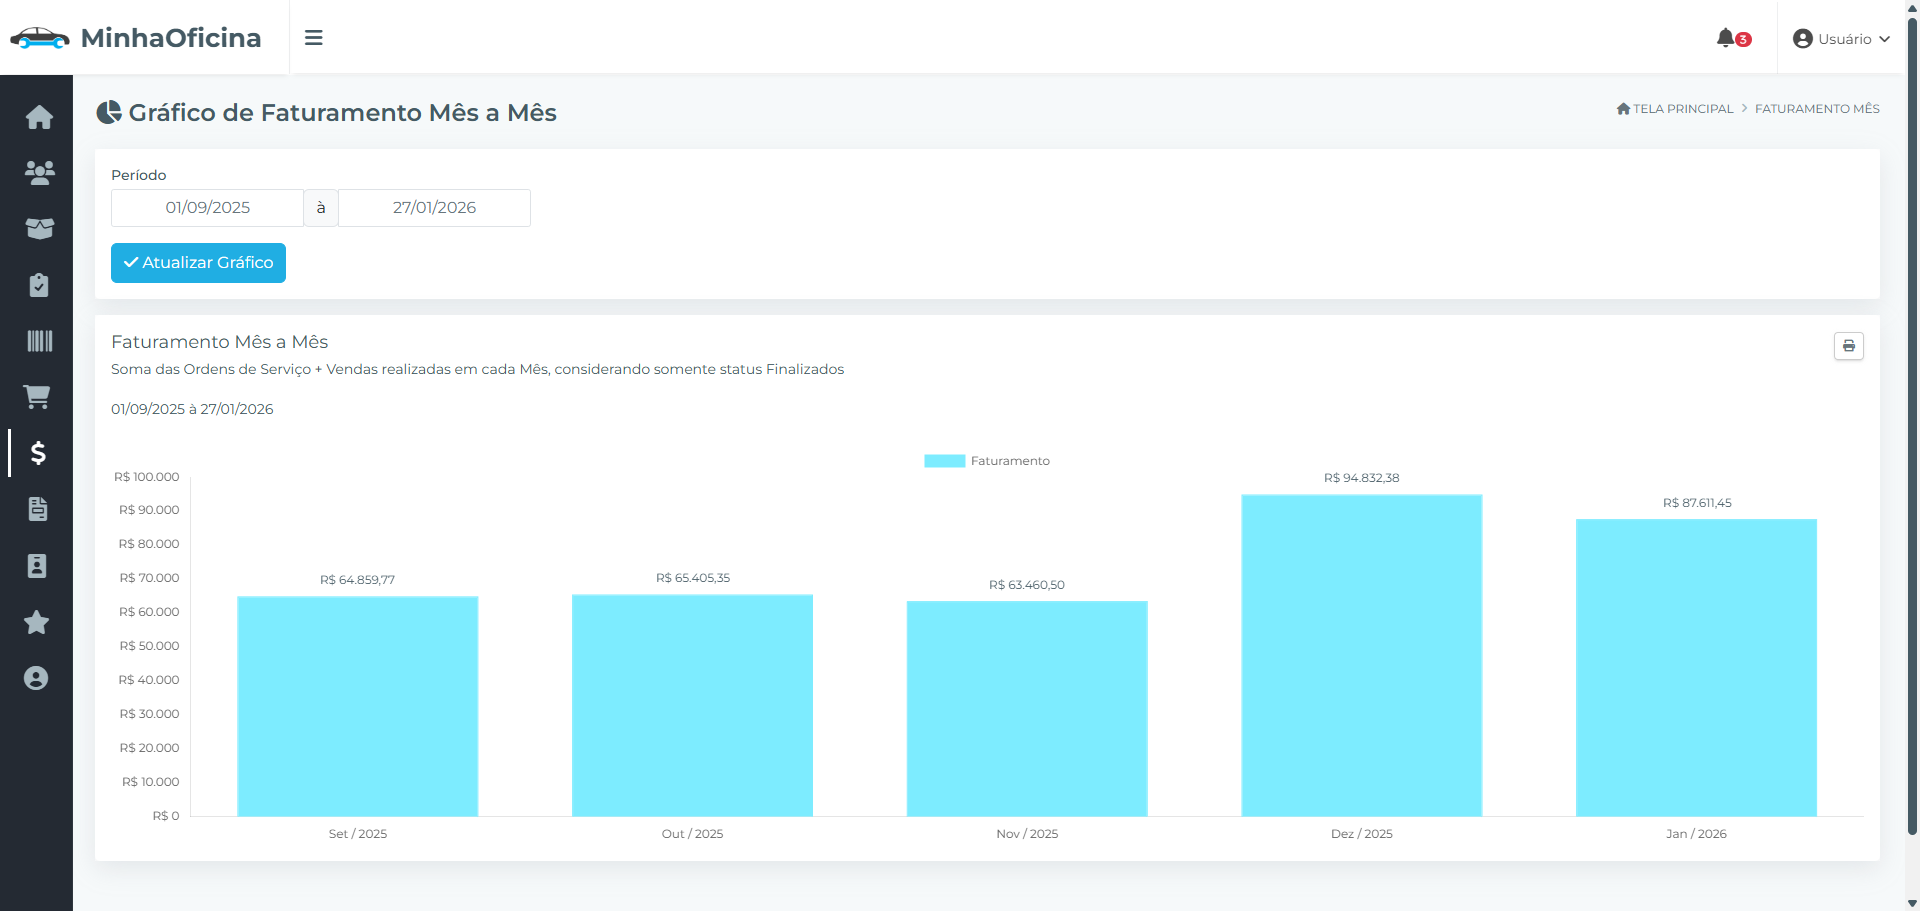1920x911 pixels.
Task: Expand the Usuário account dropdown
Action: (x=1841, y=39)
